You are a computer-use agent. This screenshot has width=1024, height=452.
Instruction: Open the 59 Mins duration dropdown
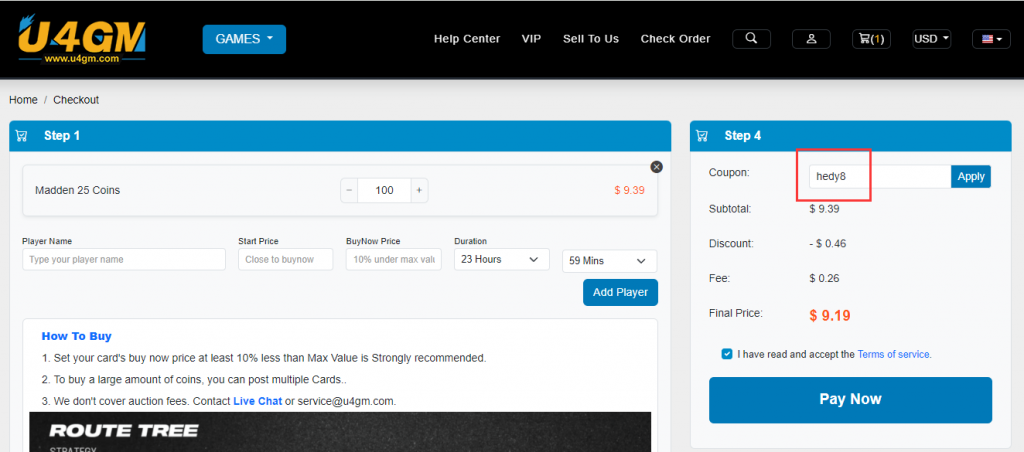coord(609,261)
